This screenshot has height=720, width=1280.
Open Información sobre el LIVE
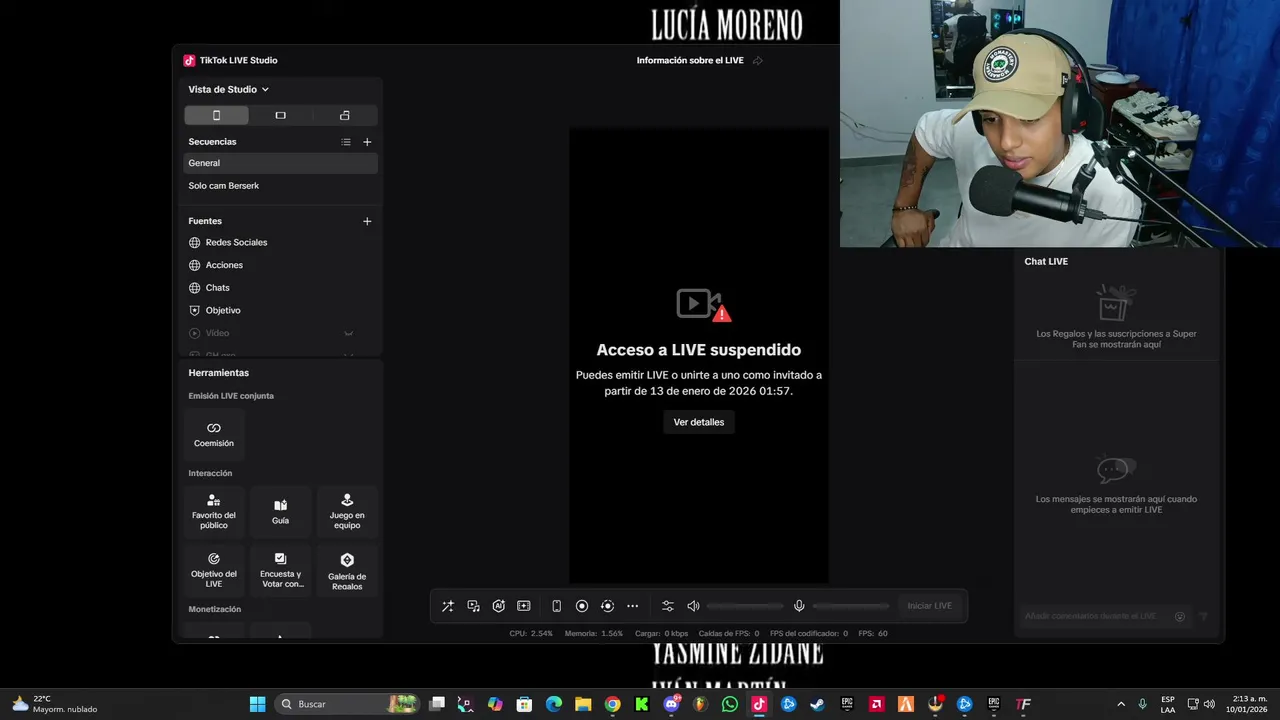690,60
